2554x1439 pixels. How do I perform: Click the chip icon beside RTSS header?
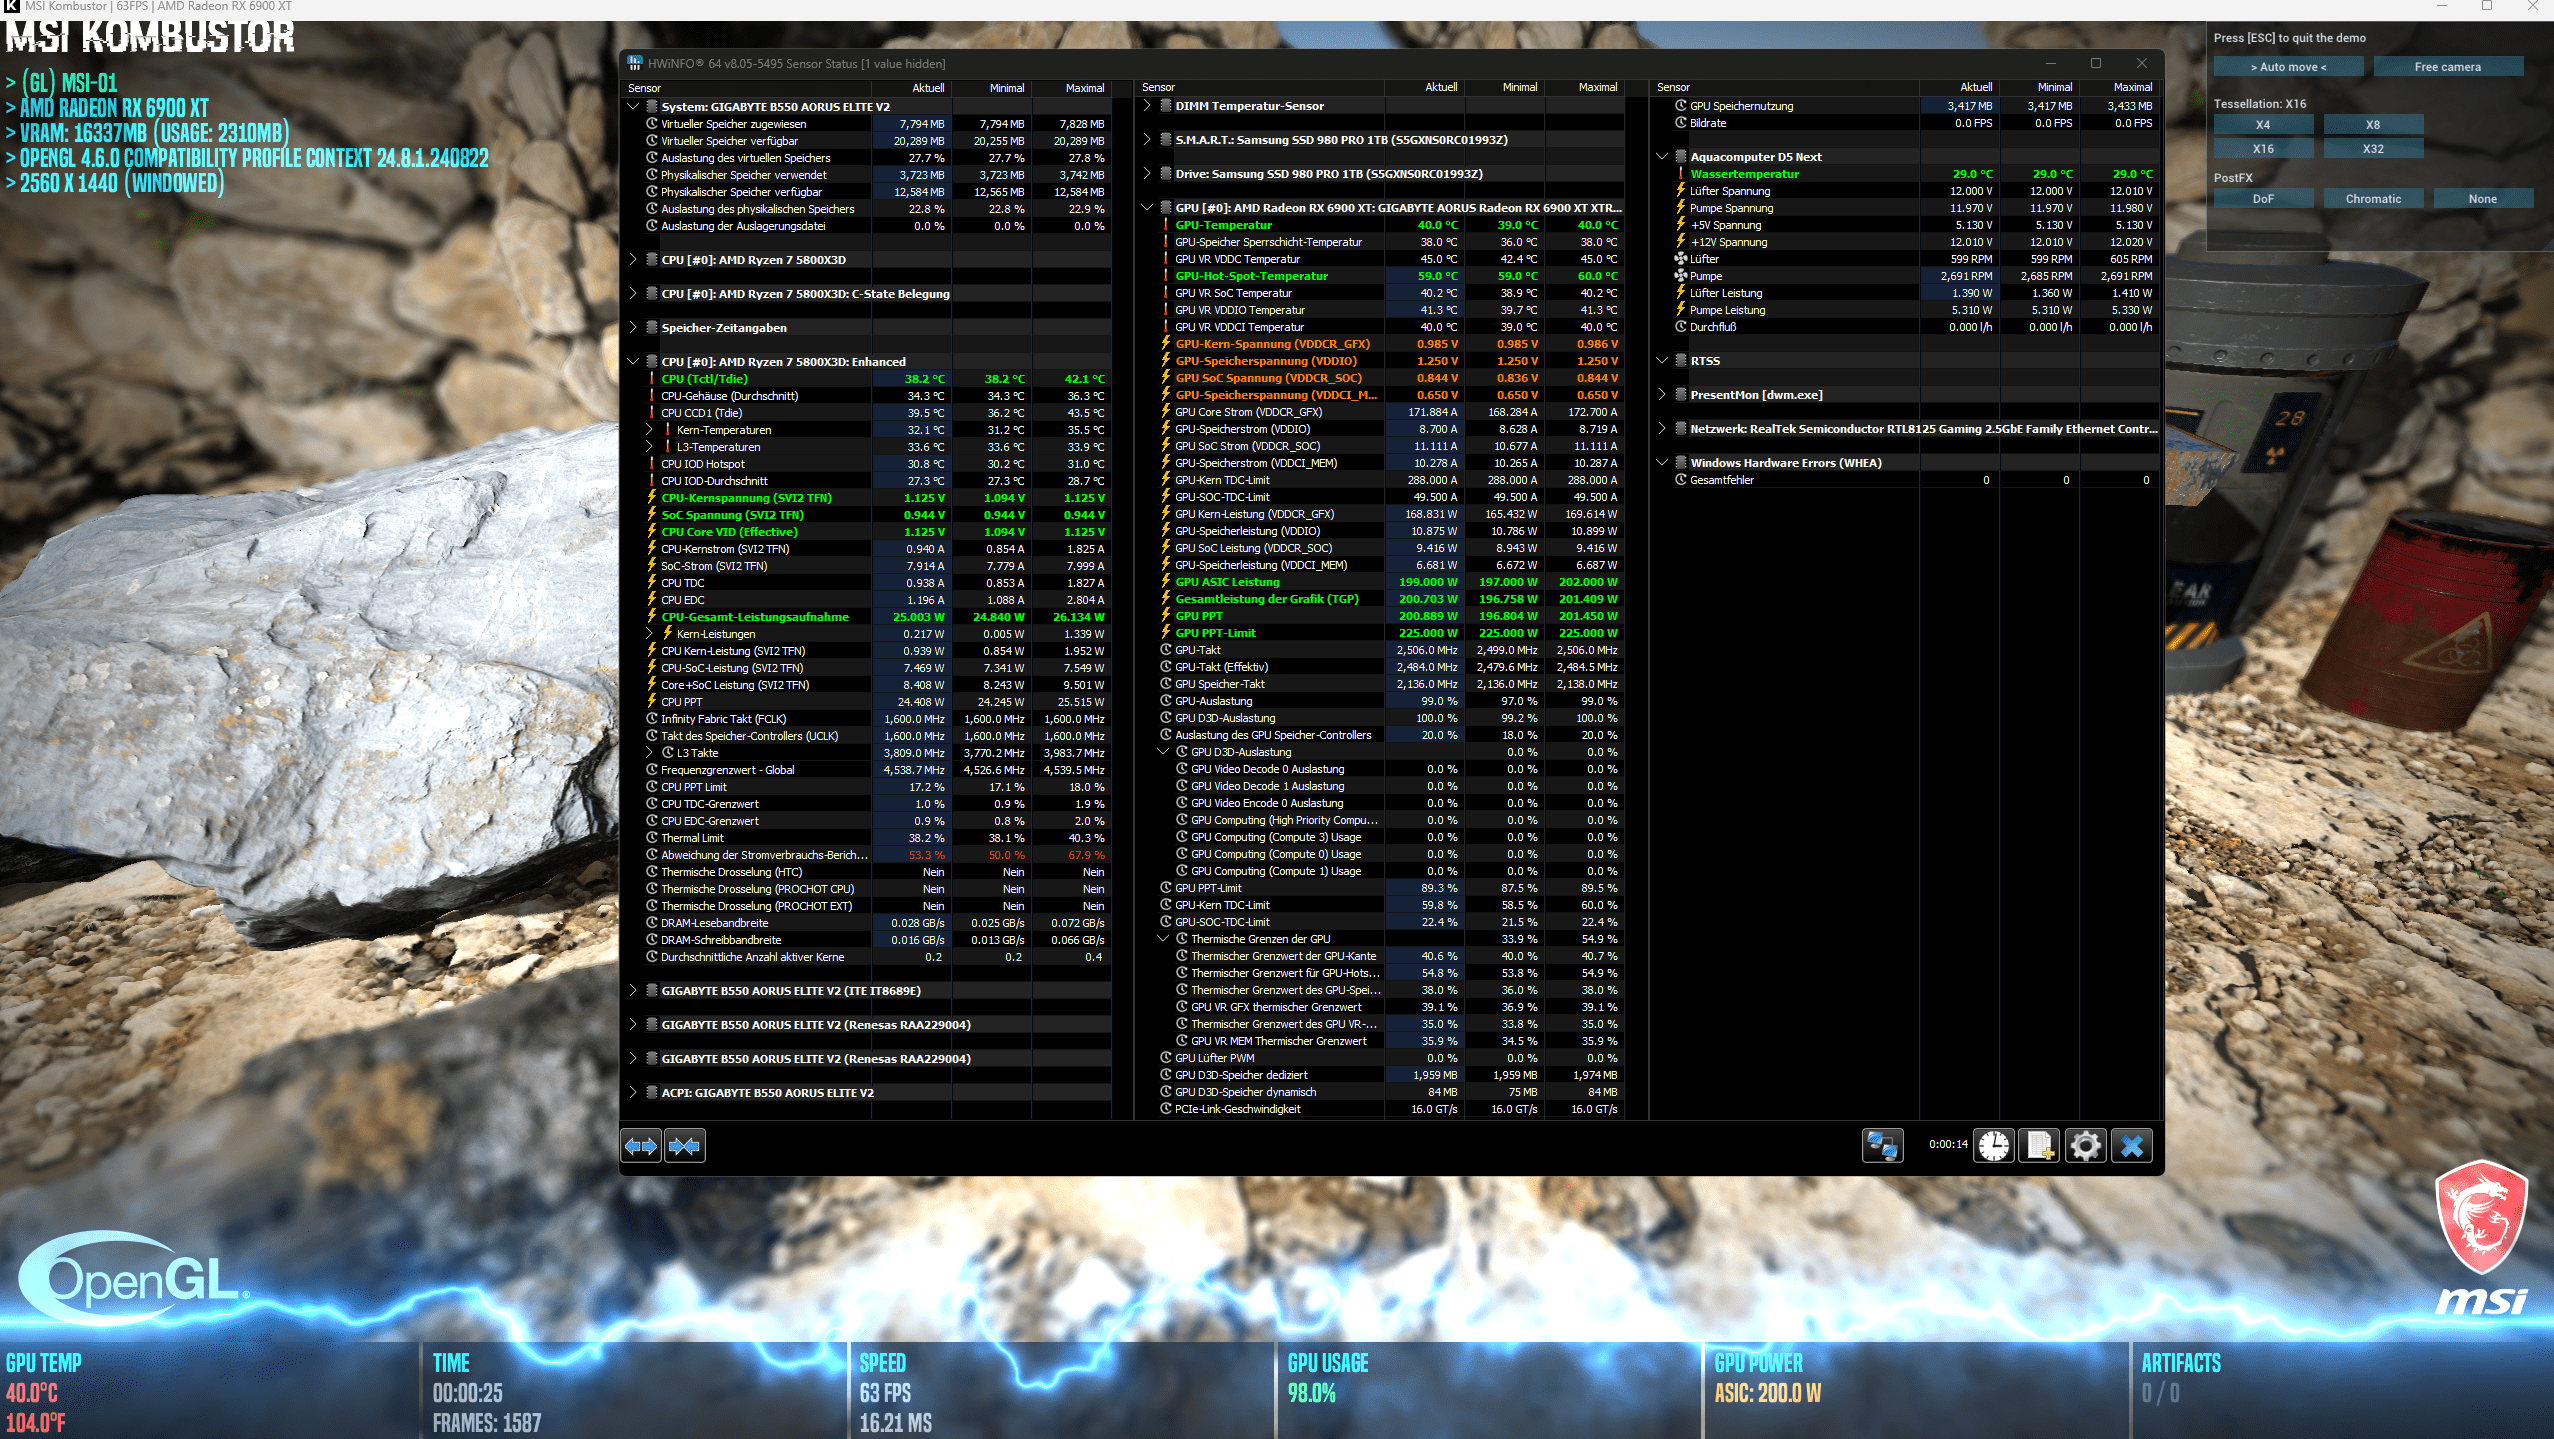(x=1681, y=361)
